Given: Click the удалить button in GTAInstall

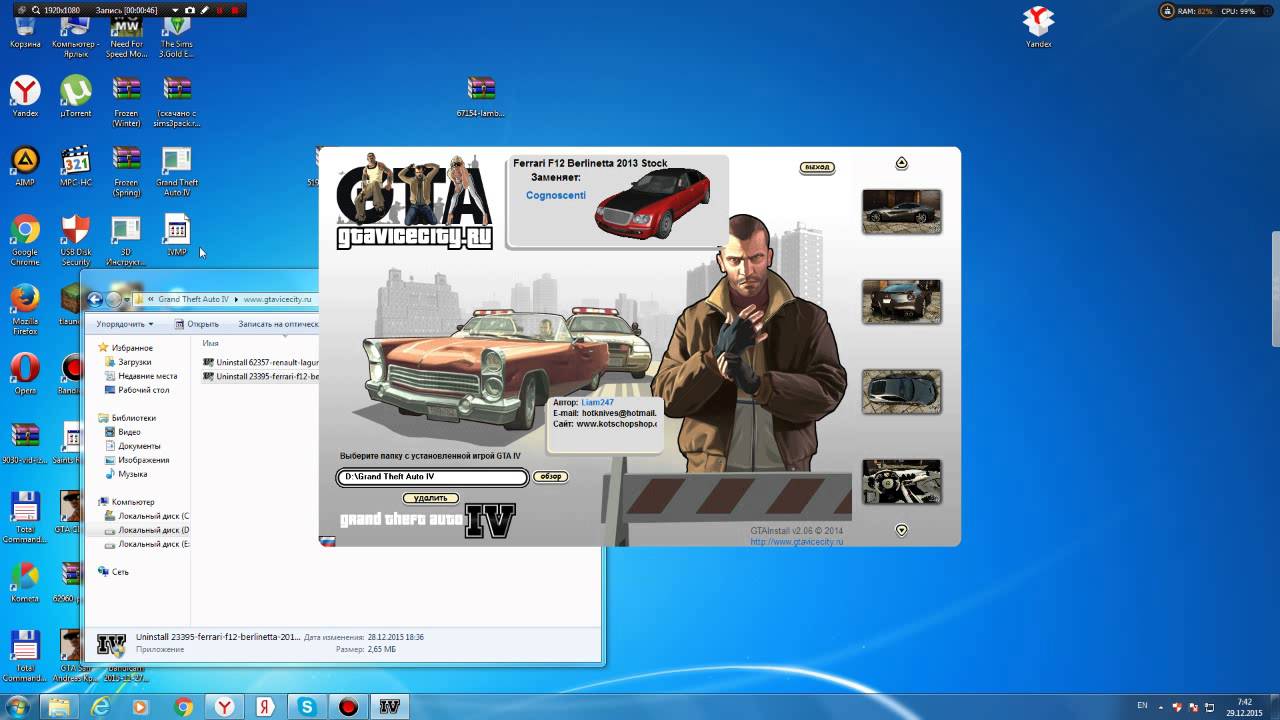Looking at the screenshot, I should 431,498.
